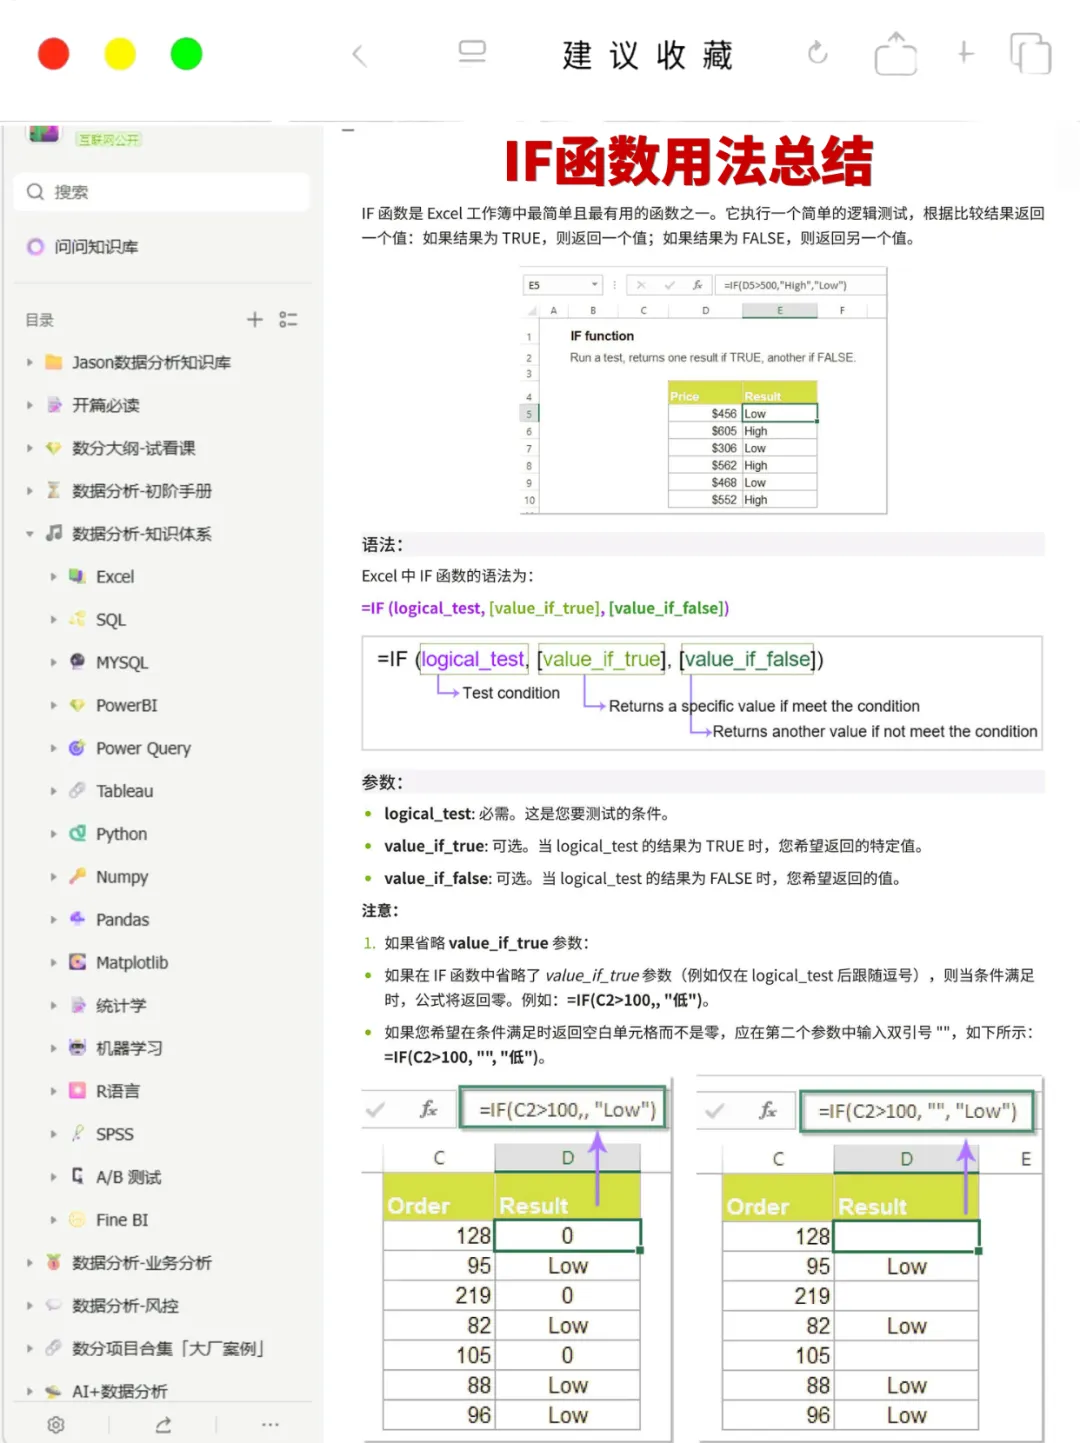Screen dimensions: 1080x1443
Task: Collapse 数据分析-知识体系 section
Action: pyautogui.click(x=30, y=534)
